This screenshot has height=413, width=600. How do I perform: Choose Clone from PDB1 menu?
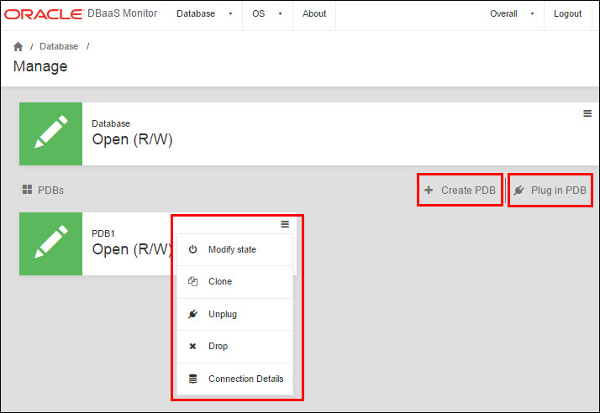click(235, 282)
